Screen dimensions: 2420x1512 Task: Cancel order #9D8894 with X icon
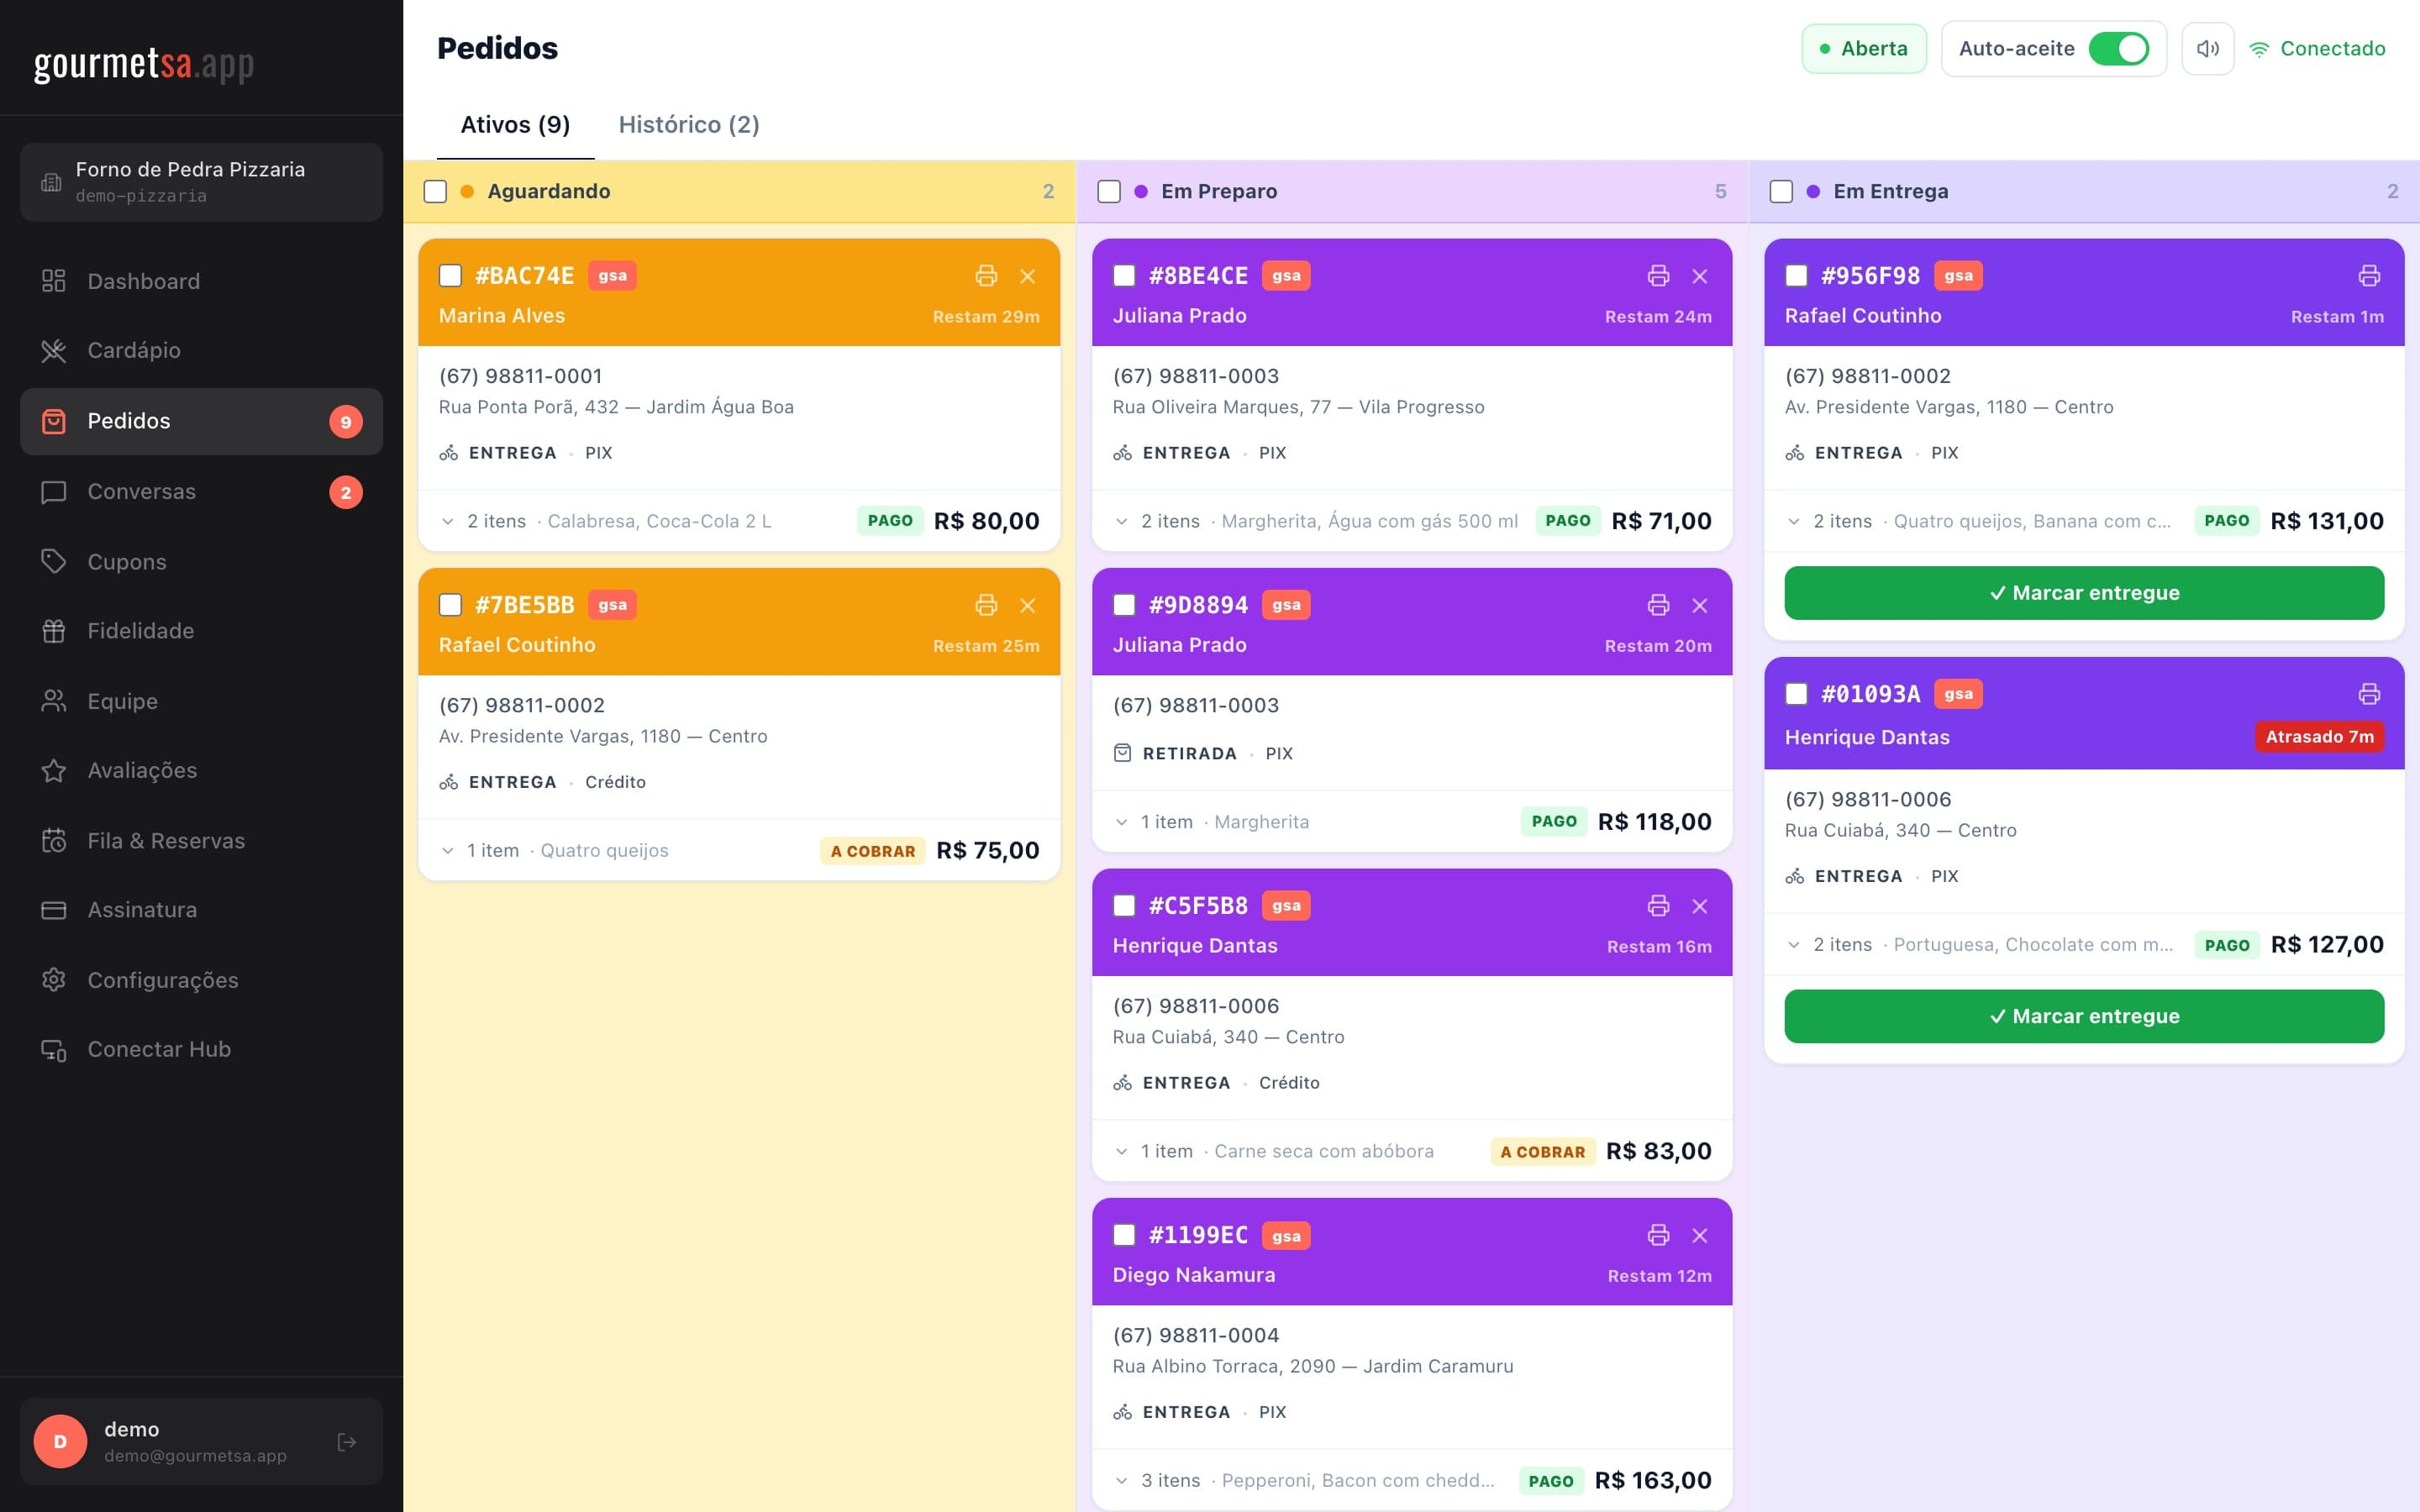(x=1699, y=605)
